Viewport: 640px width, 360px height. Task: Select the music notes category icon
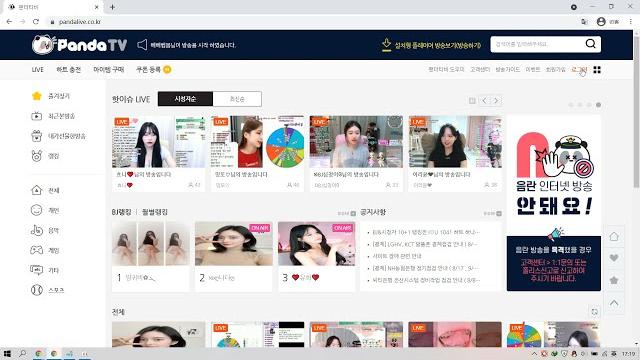37,230
